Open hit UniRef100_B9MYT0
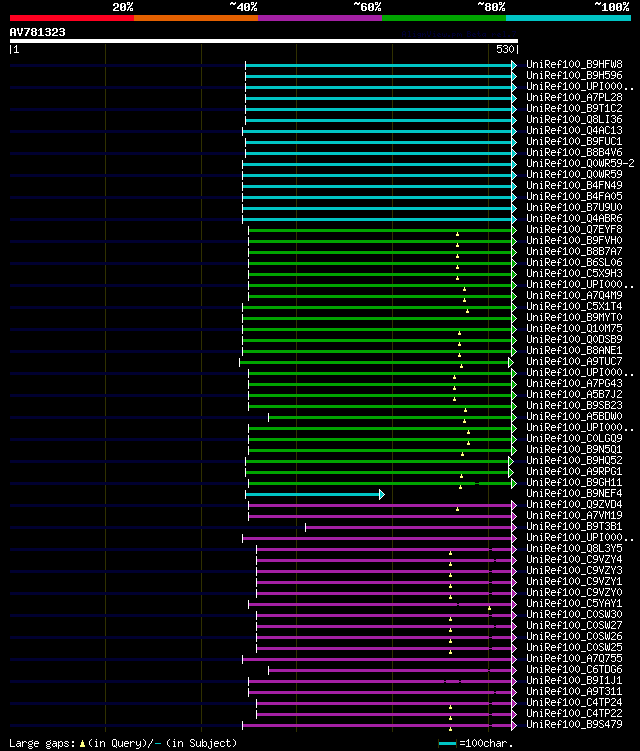 (x=574, y=318)
